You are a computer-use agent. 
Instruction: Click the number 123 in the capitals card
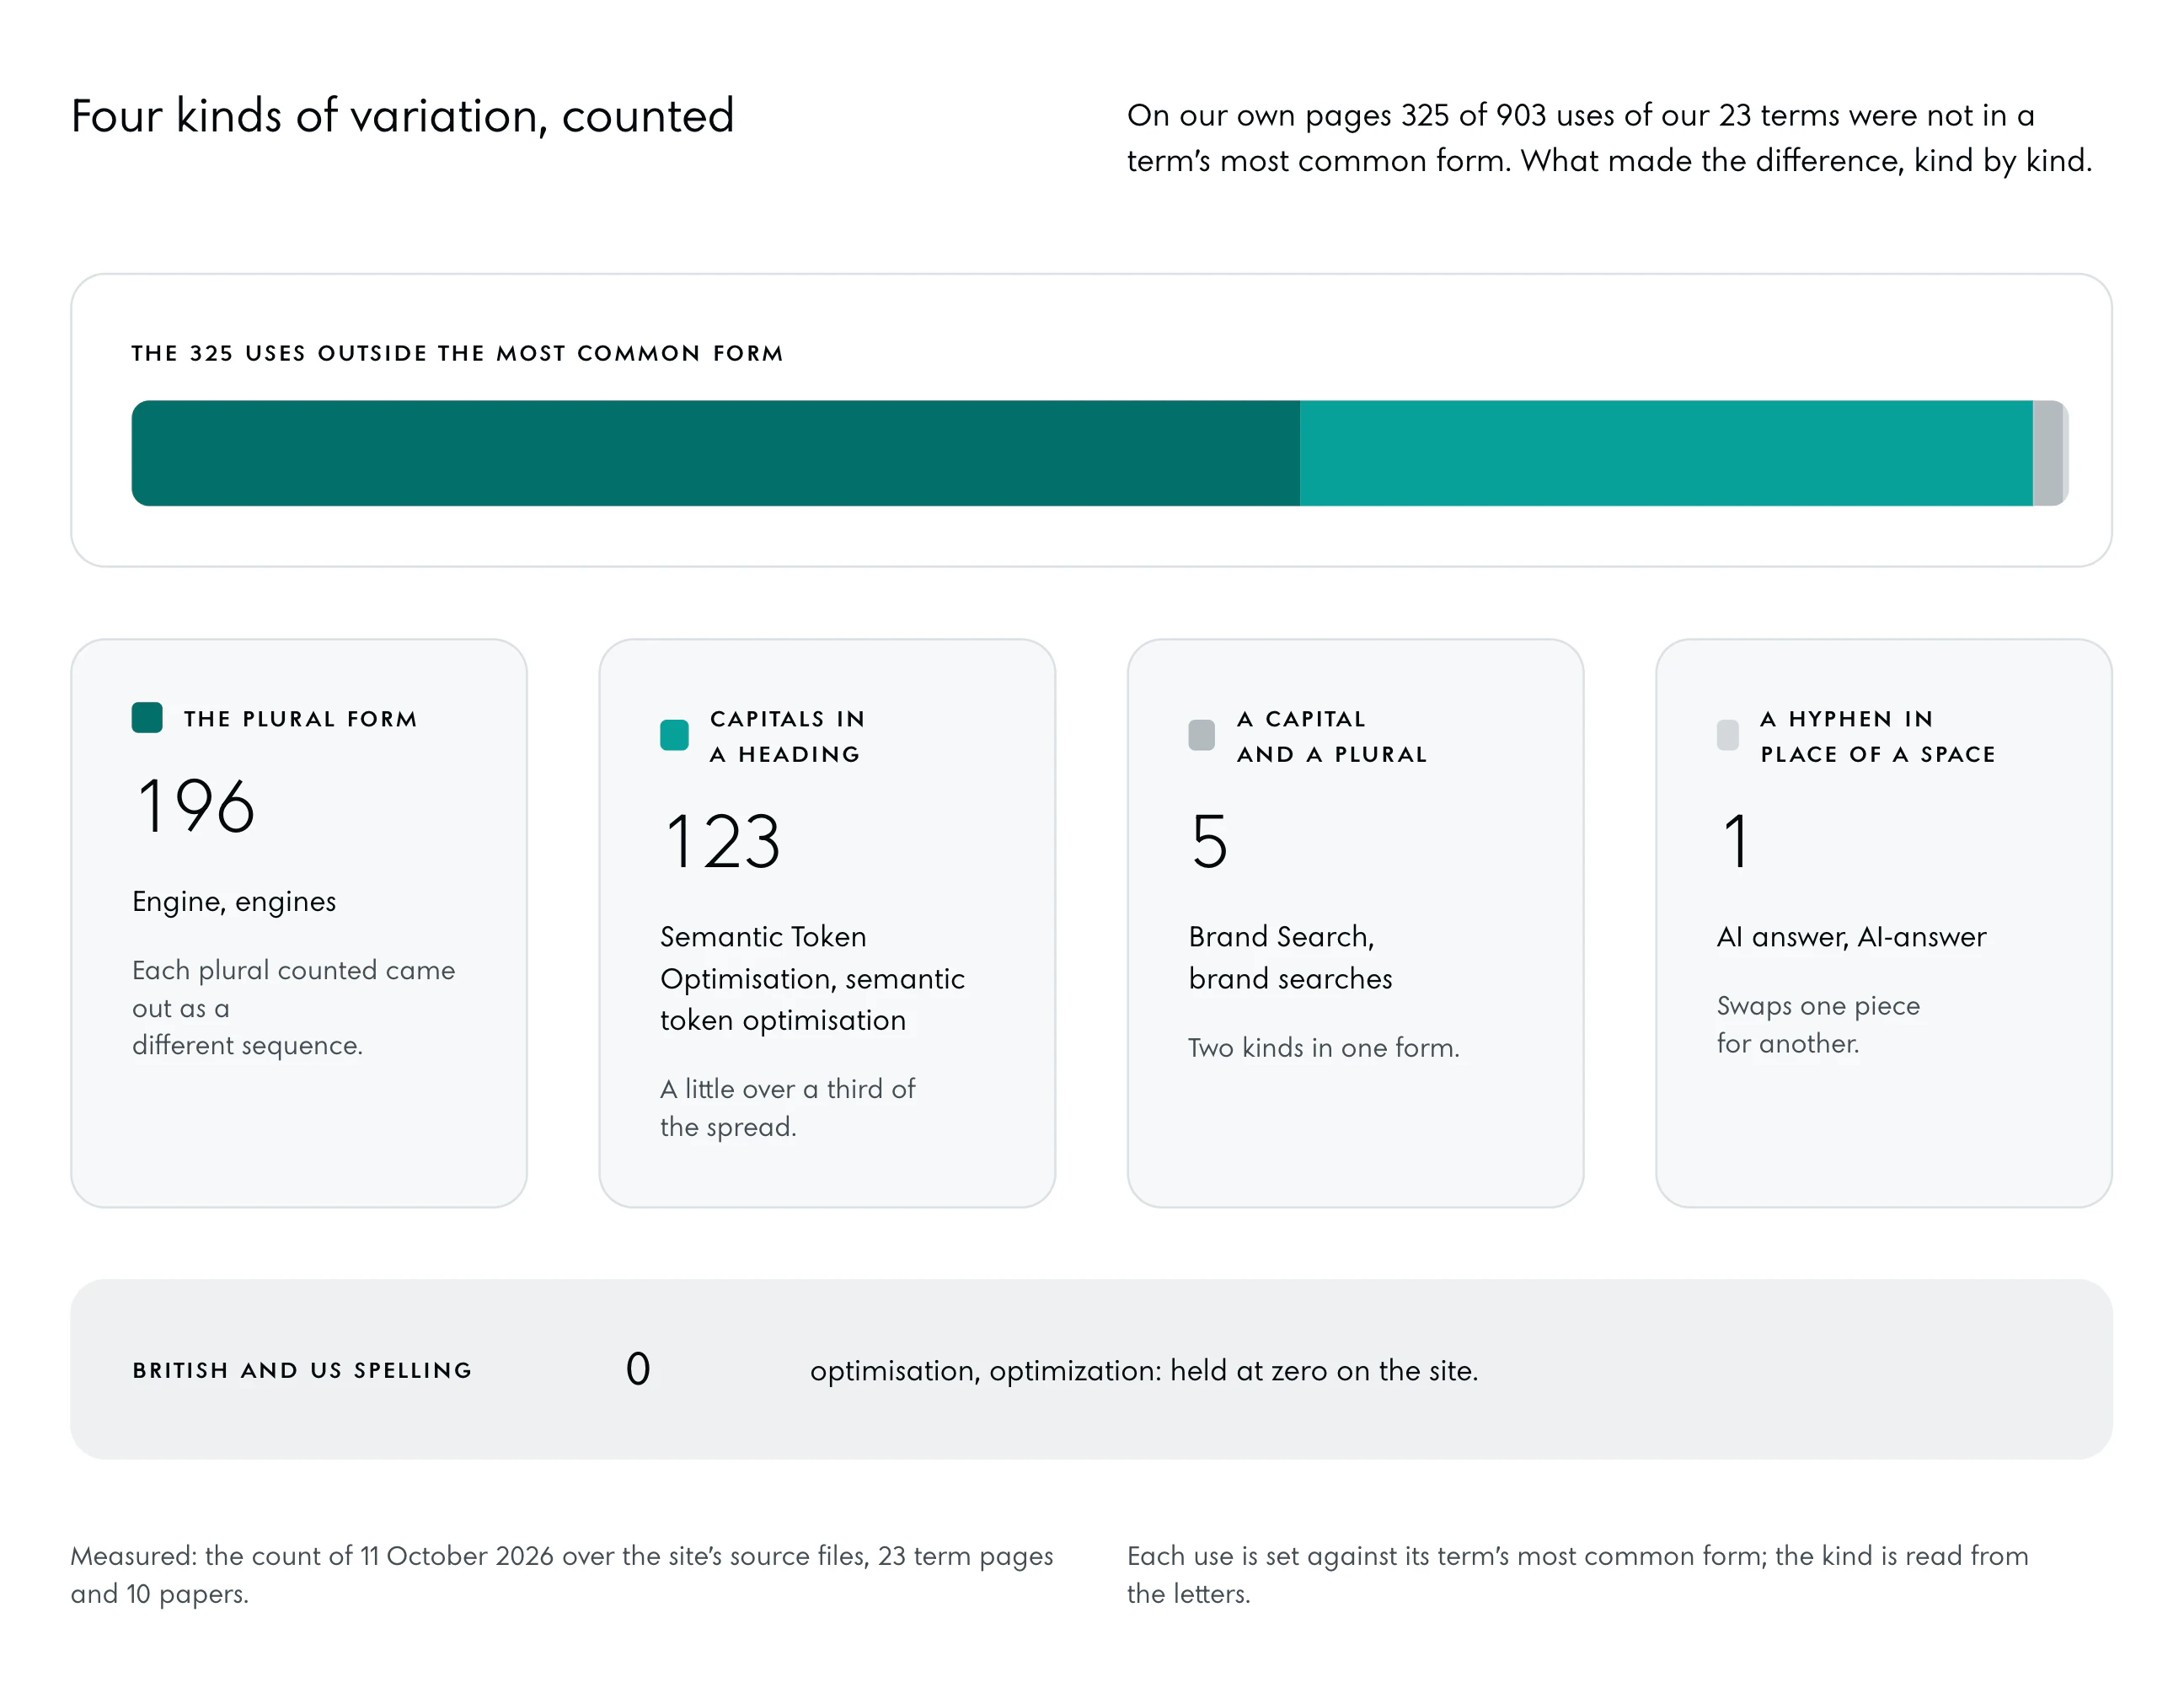point(723,841)
